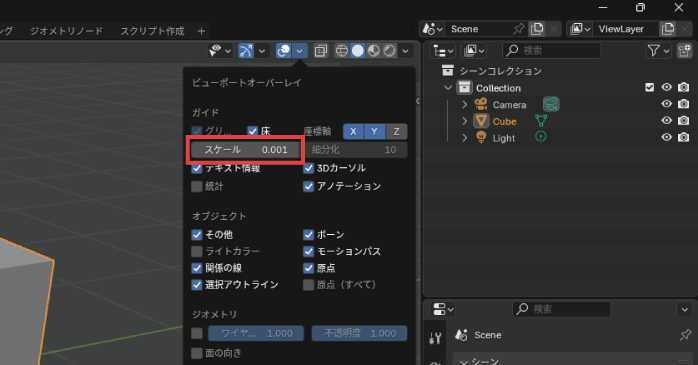Create a new scene with duplicate icon
Image resolution: width=698 pixels, height=365 pixels.
(537, 29)
